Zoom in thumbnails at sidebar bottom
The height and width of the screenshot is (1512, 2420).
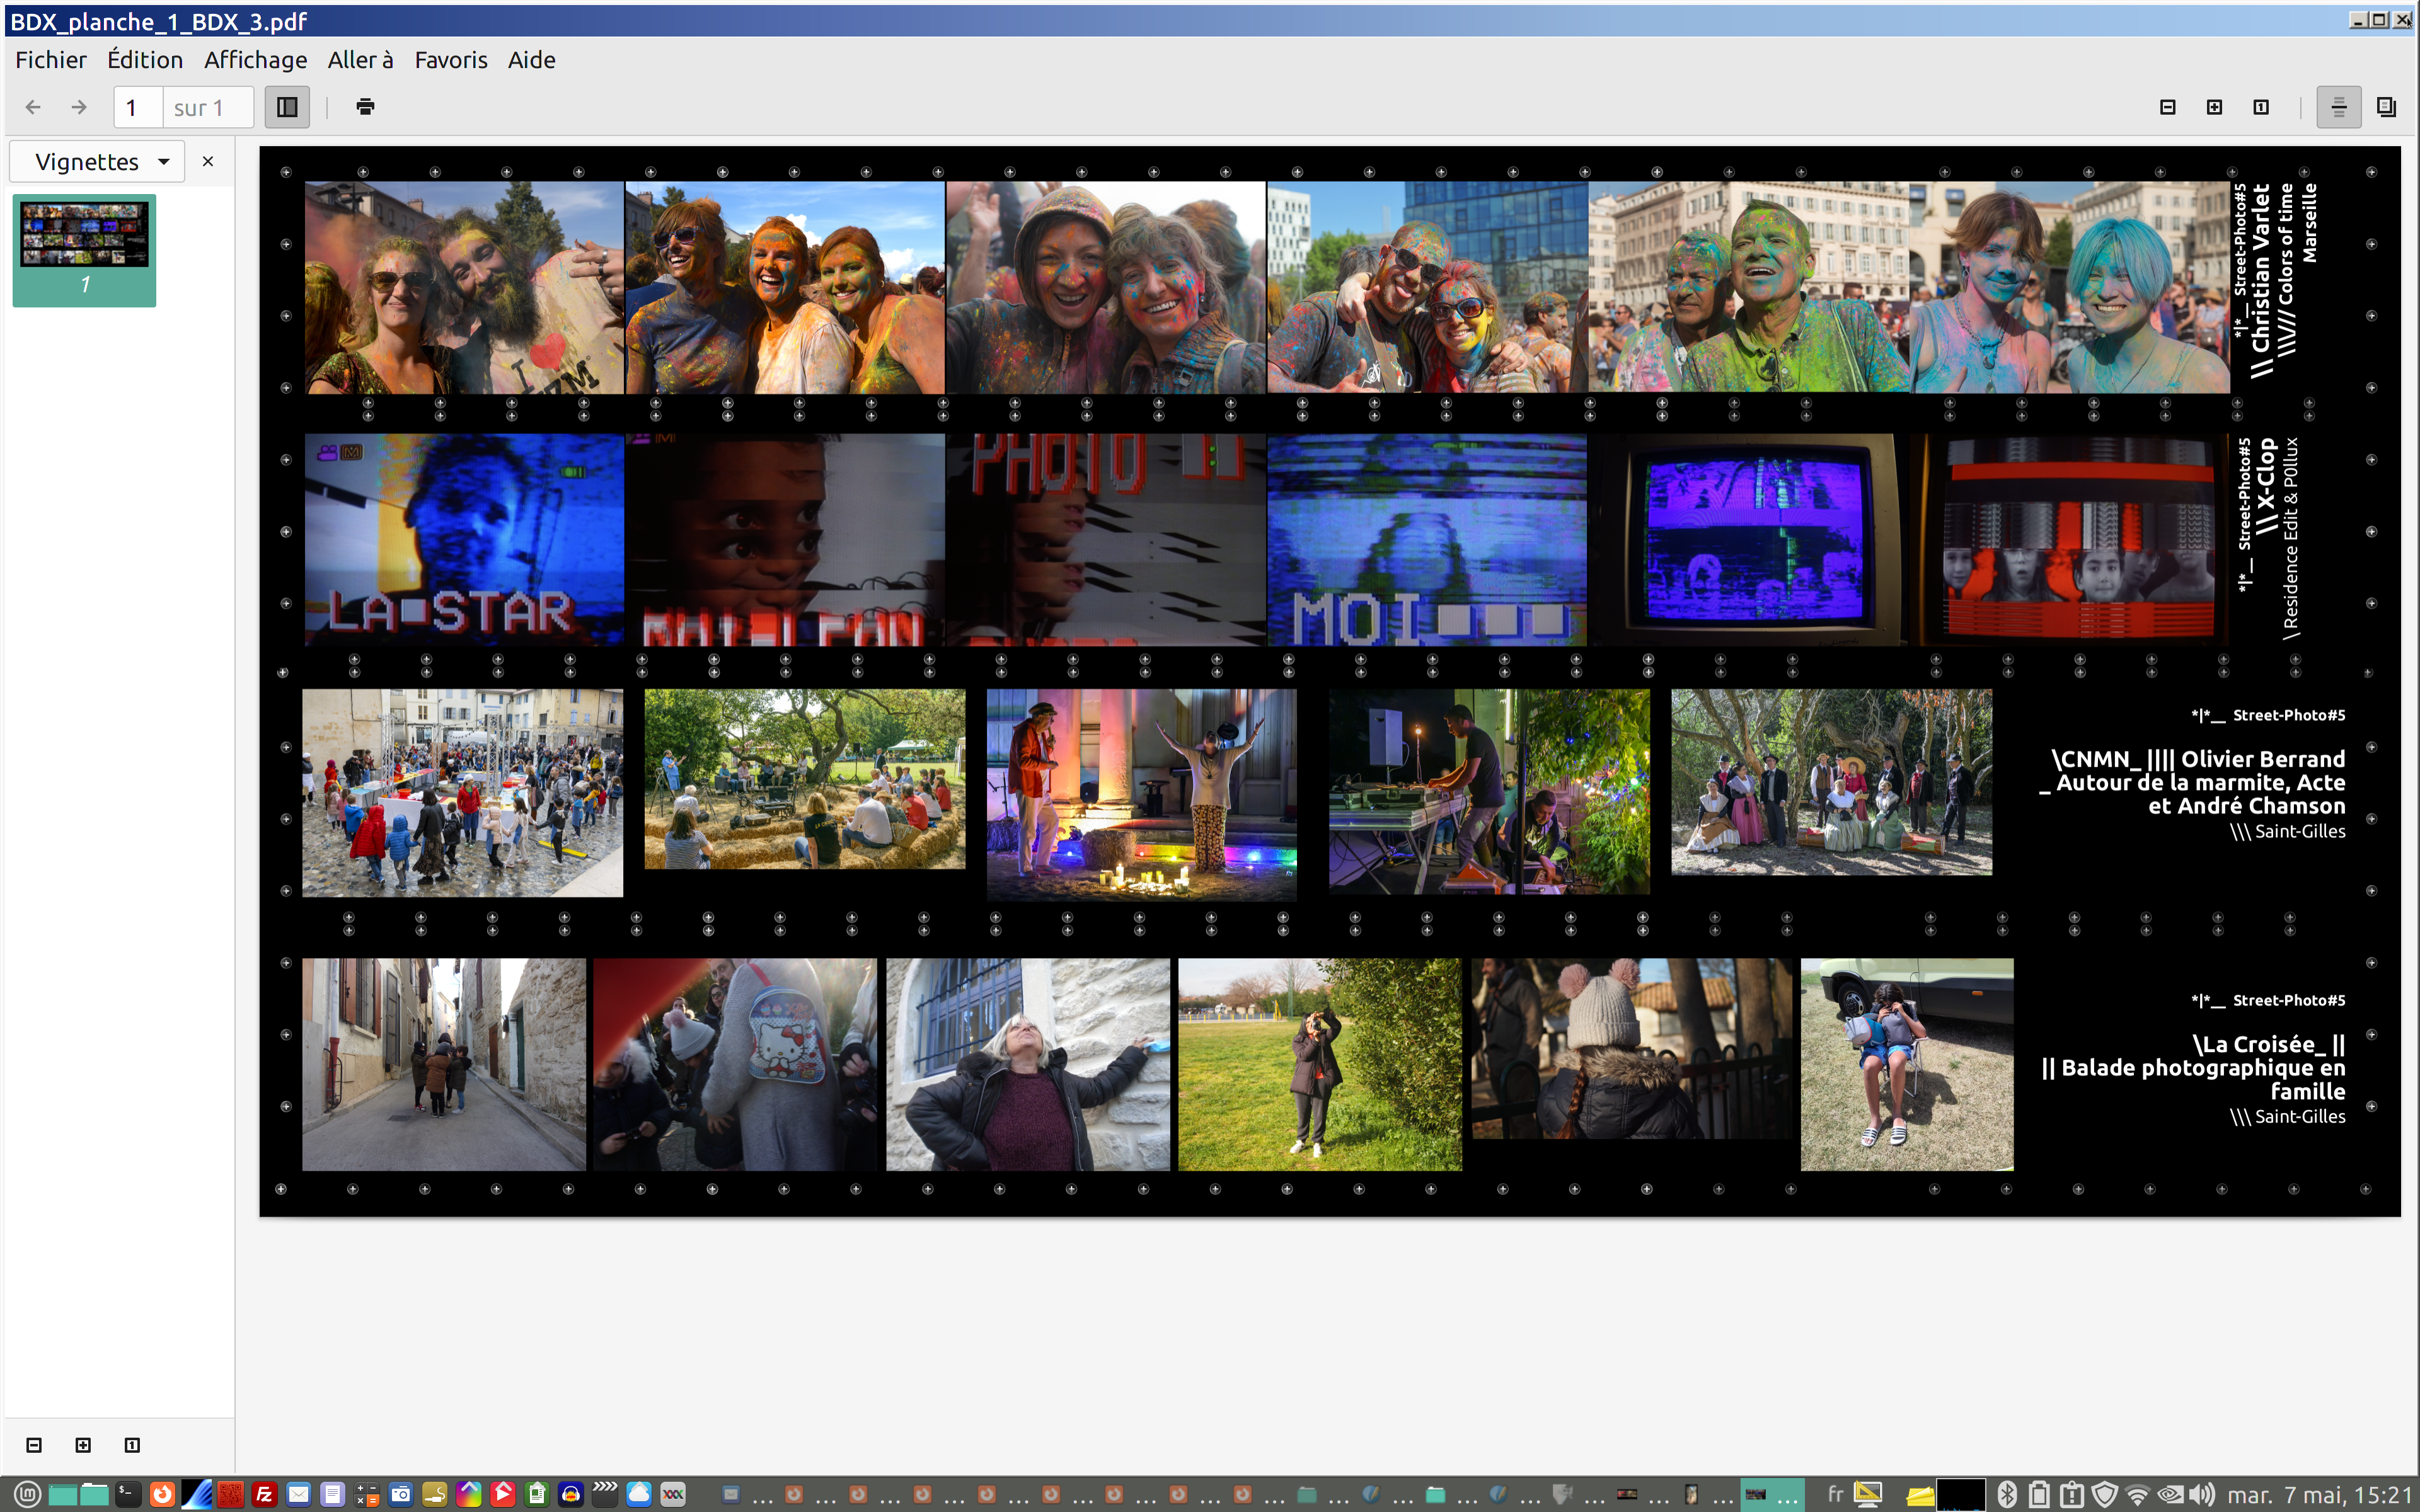click(83, 1445)
